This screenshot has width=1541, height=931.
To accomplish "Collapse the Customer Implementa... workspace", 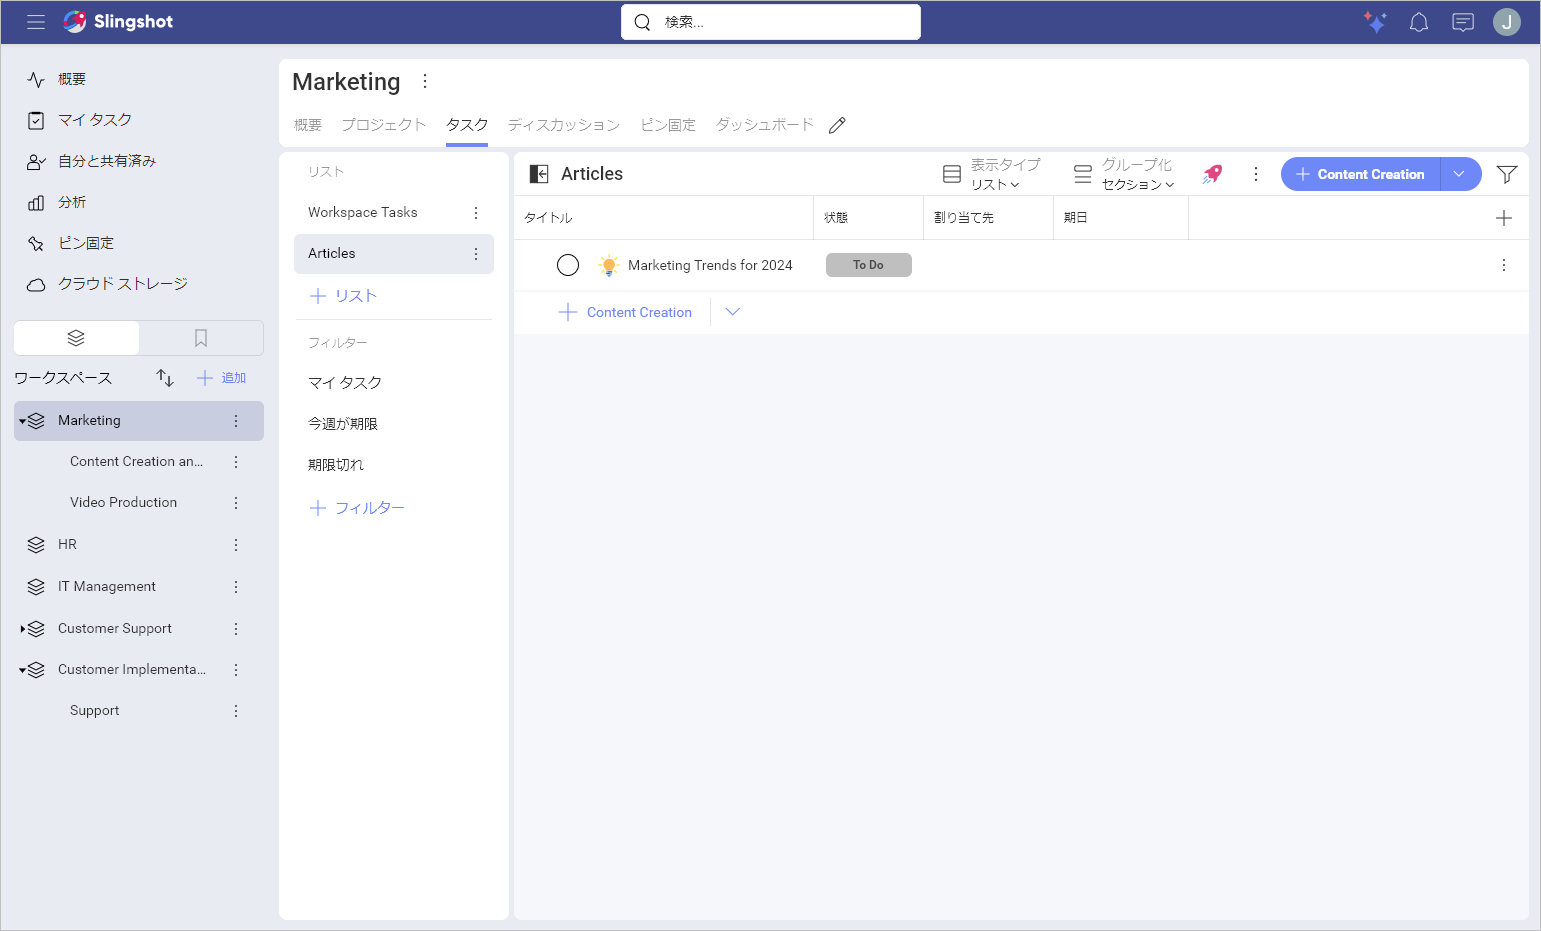I will [23, 670].
